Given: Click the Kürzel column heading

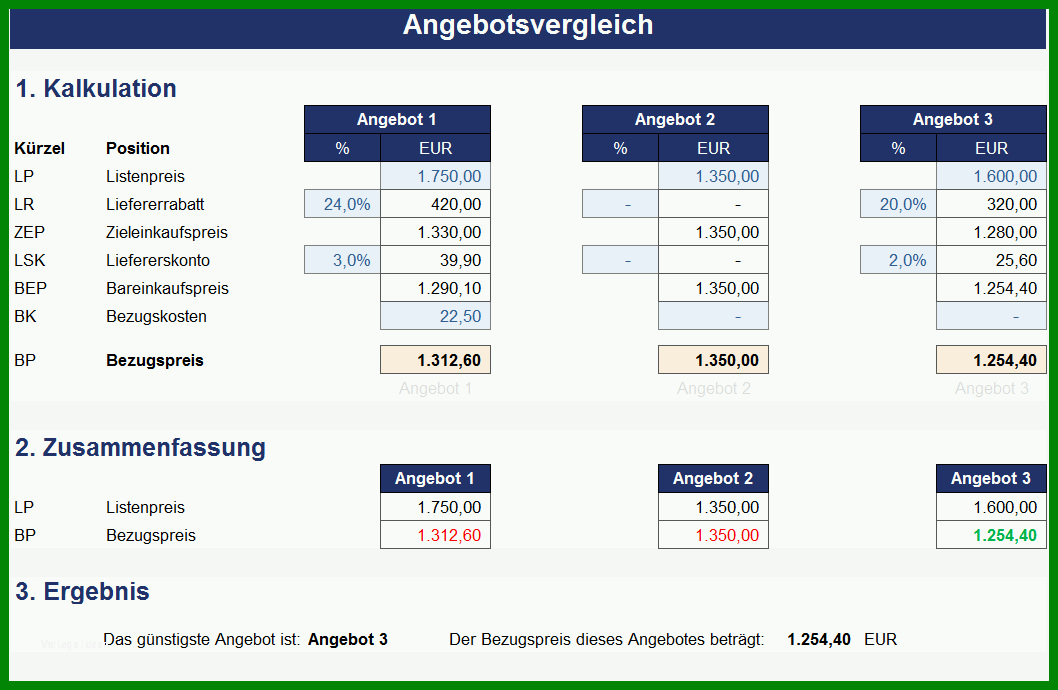Looking at the screenshot, I should click(x=39, y=148).
